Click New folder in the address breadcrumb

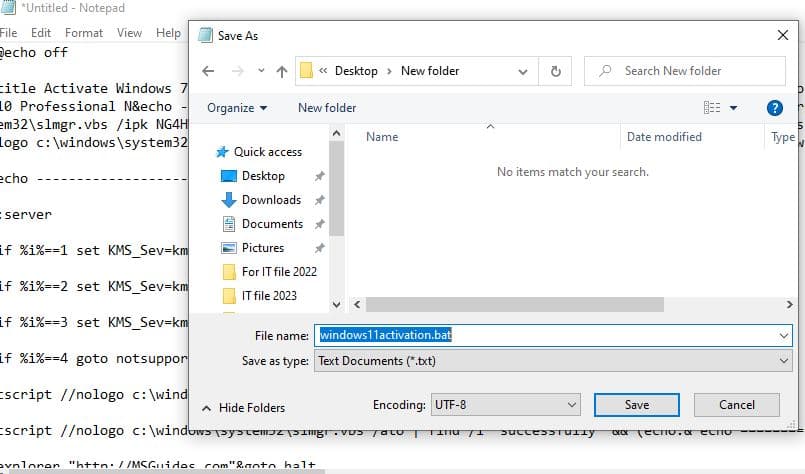pos(430,71)
